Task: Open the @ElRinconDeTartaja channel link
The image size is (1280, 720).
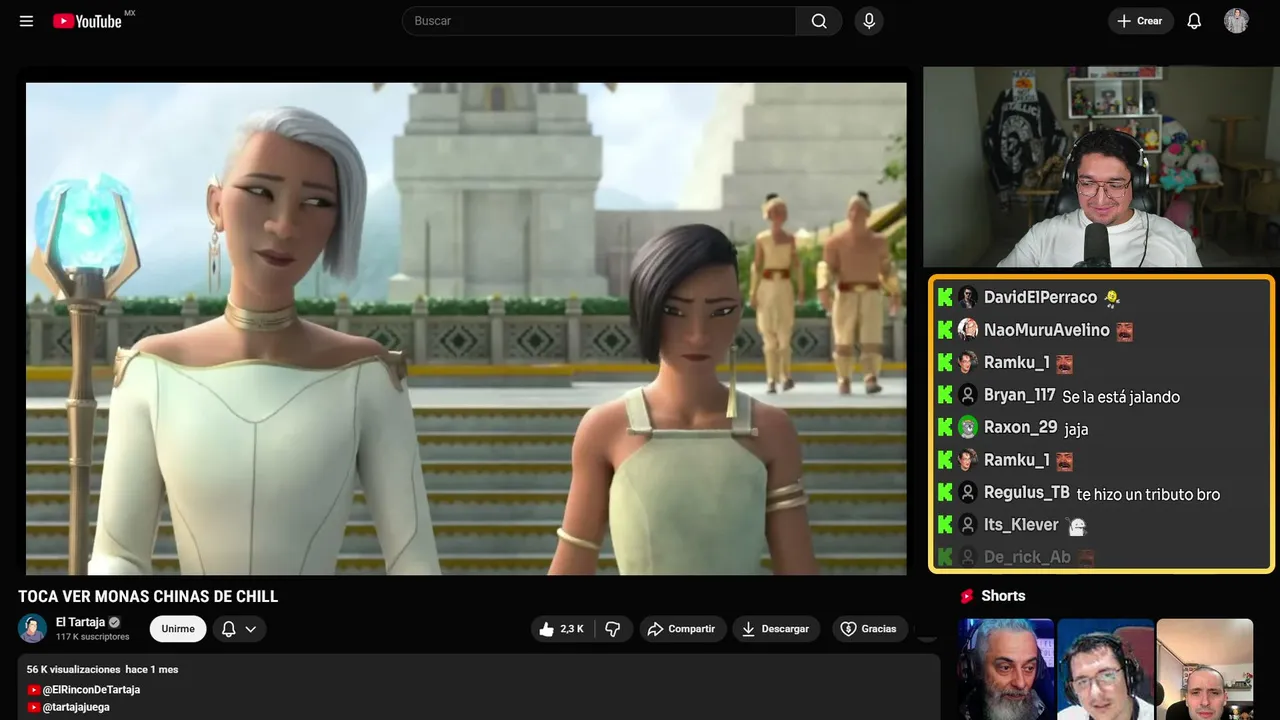Action: tap(91, 690)
